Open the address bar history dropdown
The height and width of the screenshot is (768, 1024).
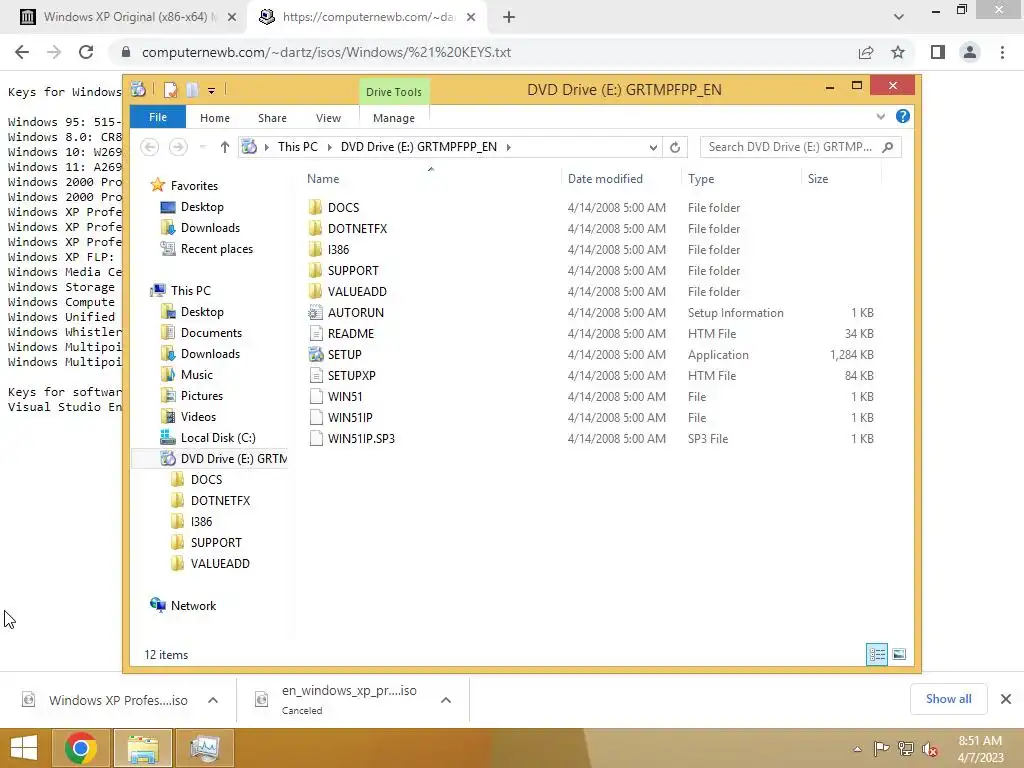click(x=653, y=148)
